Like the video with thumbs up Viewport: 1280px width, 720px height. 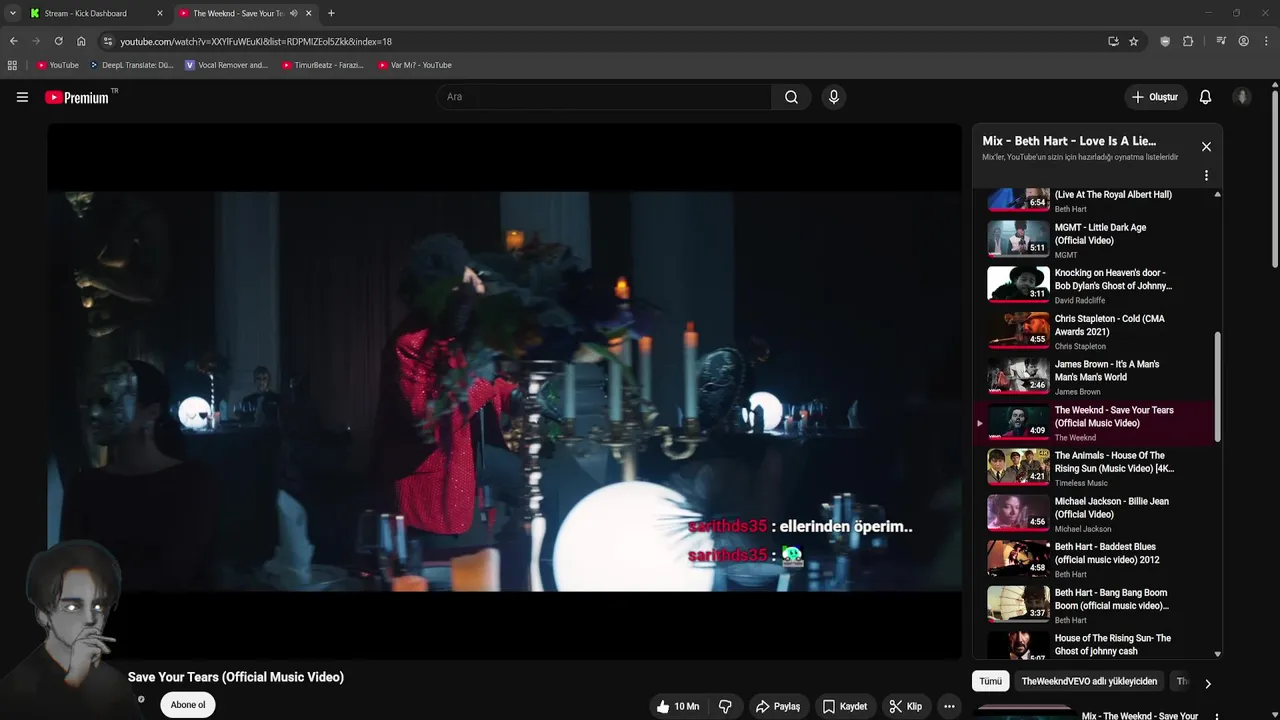[677, 706]
